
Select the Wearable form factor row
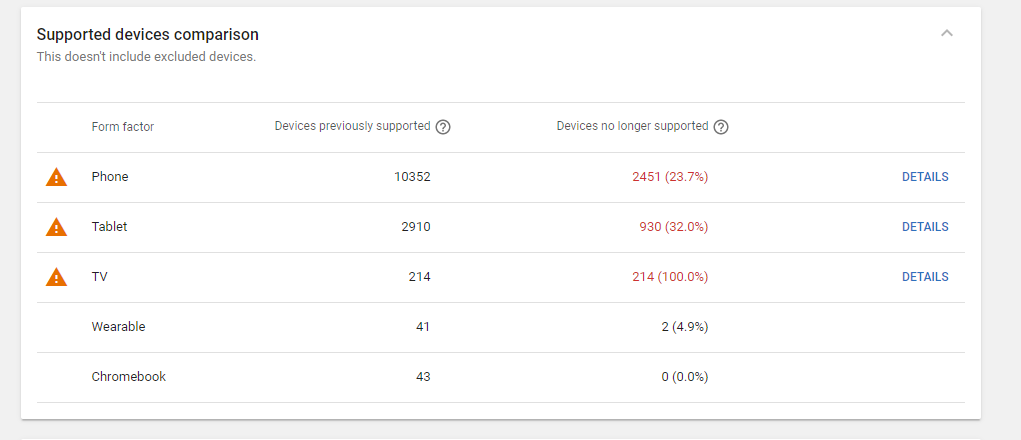(501, 327)
